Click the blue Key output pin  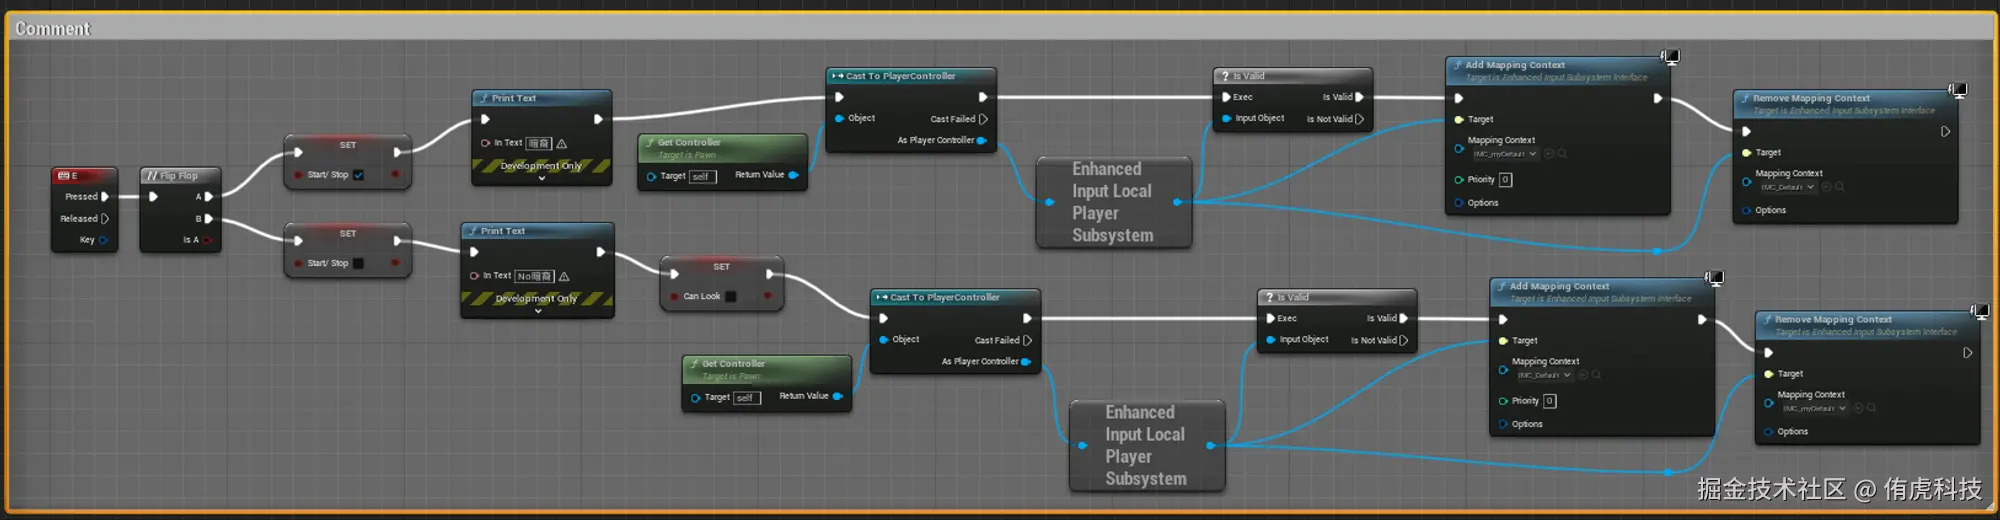[103, 240]
